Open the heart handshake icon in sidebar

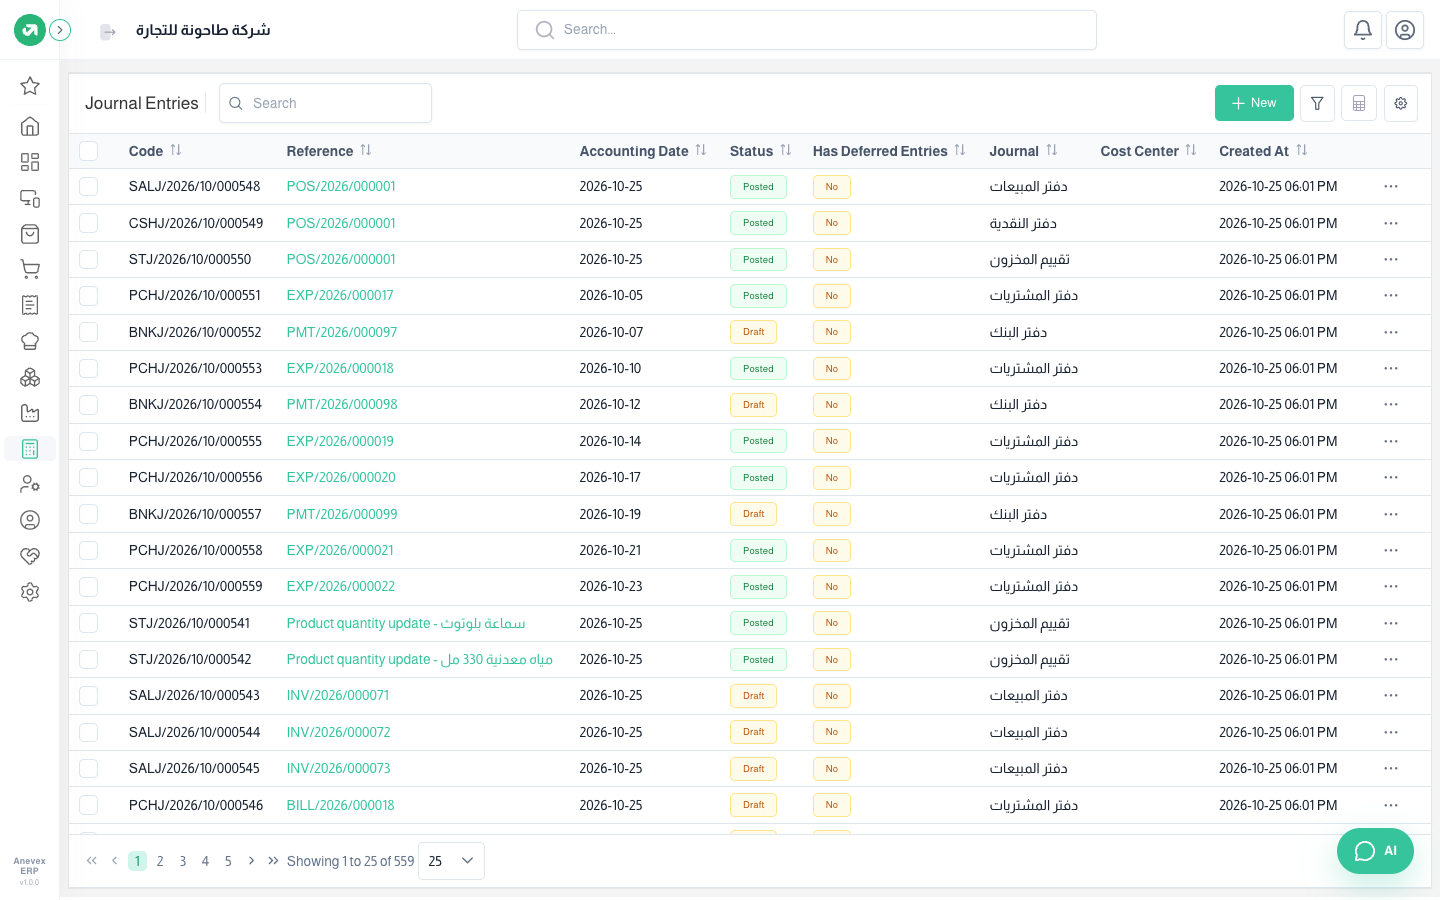tap(30, 556)
